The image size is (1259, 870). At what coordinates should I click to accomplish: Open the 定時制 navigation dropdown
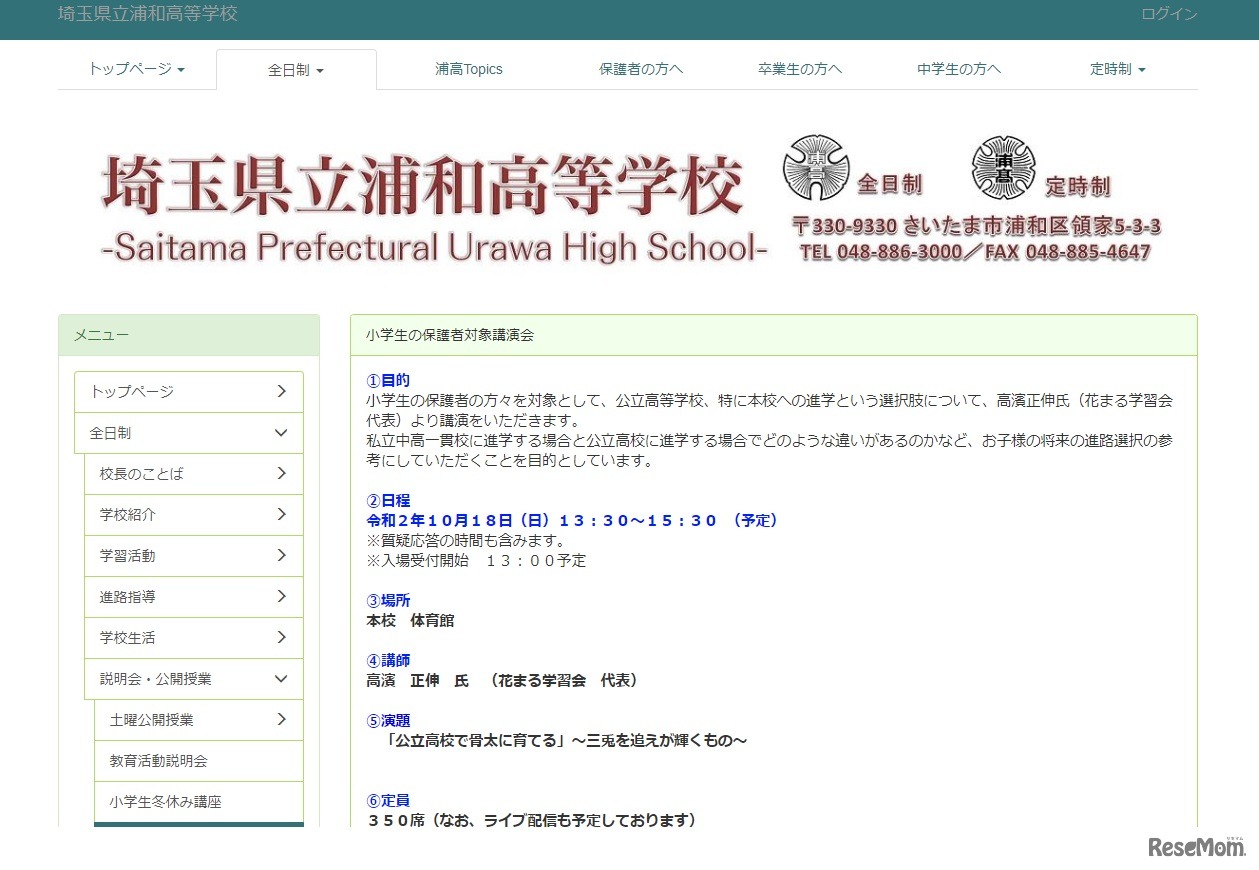1117,69
